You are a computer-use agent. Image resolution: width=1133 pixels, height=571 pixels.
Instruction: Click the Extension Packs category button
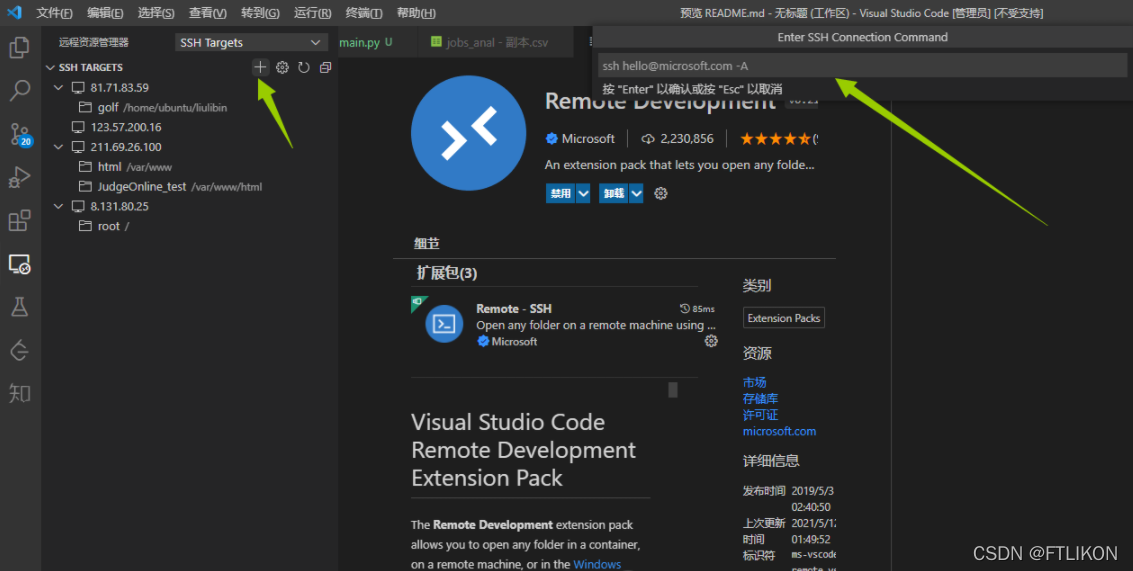click(783, 318)
